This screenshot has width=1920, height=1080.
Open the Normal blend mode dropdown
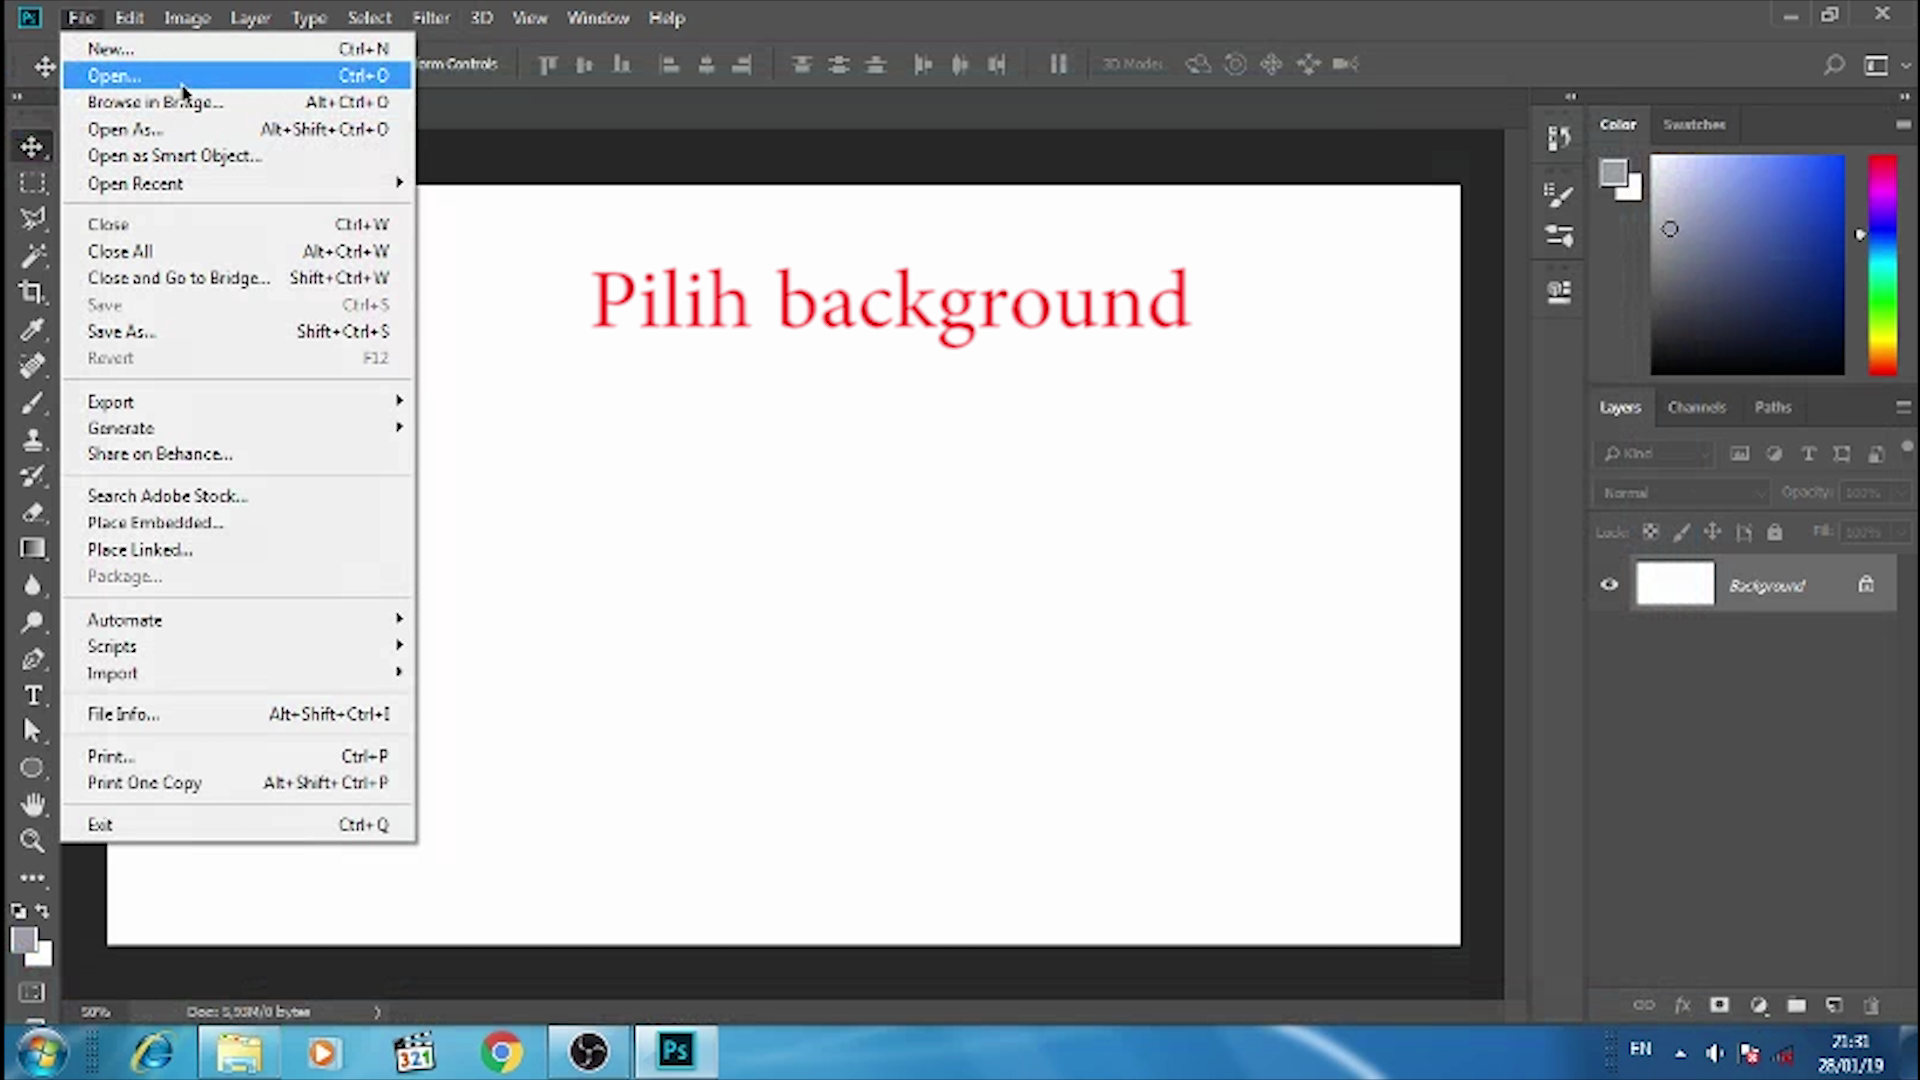[x=1682, y=493]
